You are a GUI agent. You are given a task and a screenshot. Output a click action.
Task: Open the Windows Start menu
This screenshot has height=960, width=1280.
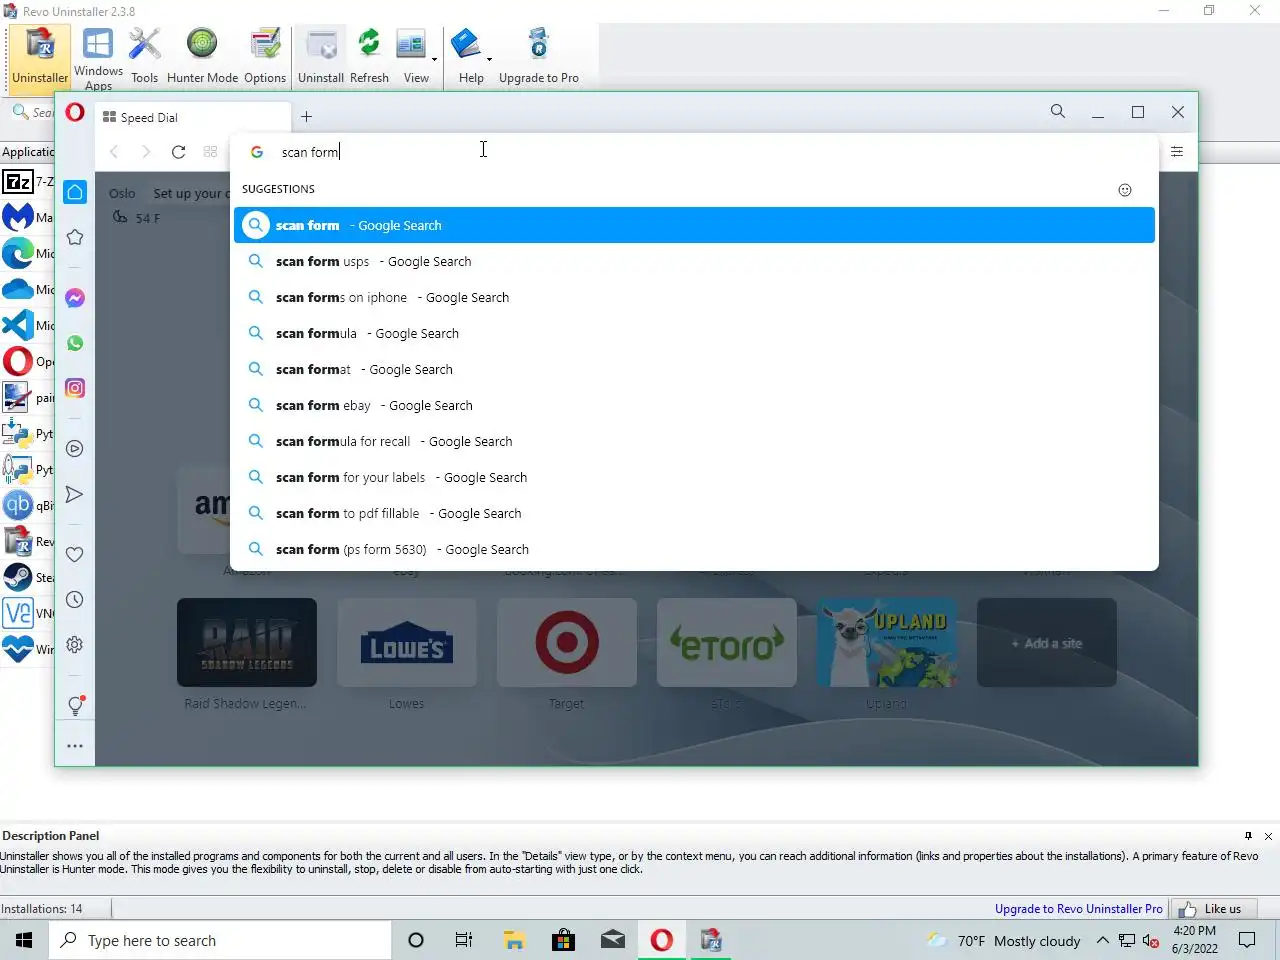pyautogui.click(x=24, y=940)
